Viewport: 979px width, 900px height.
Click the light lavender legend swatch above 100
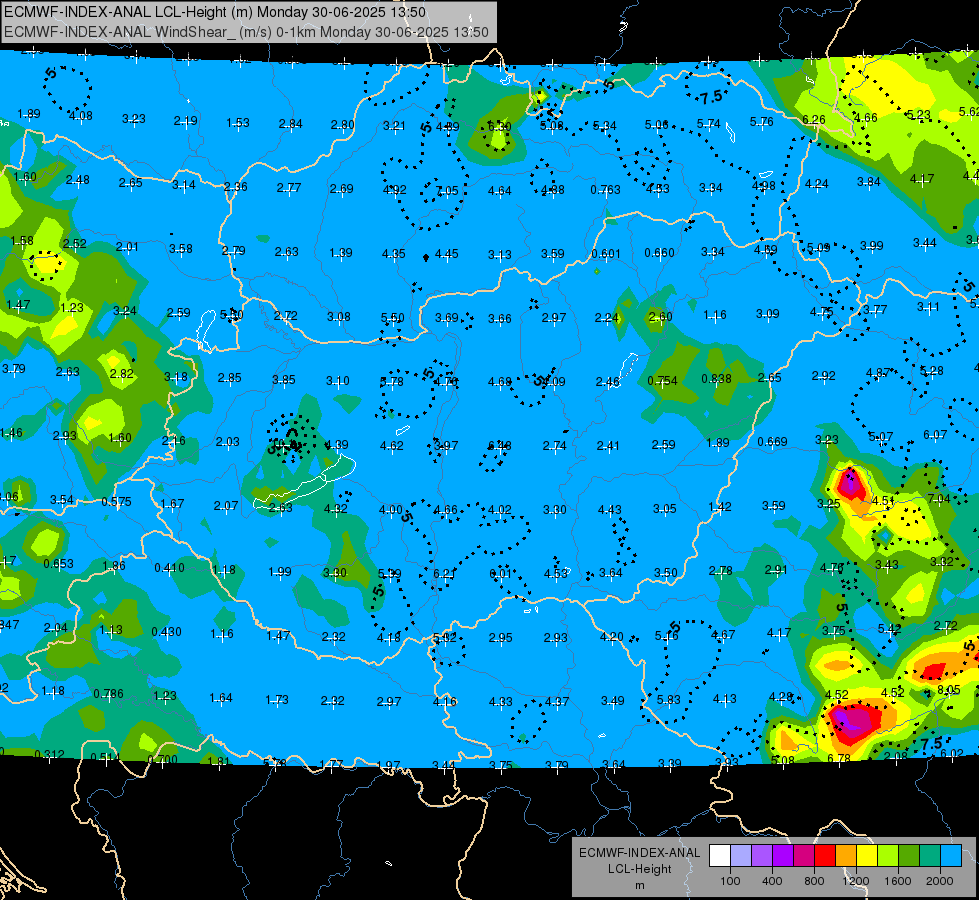click(x=741, y=856)
